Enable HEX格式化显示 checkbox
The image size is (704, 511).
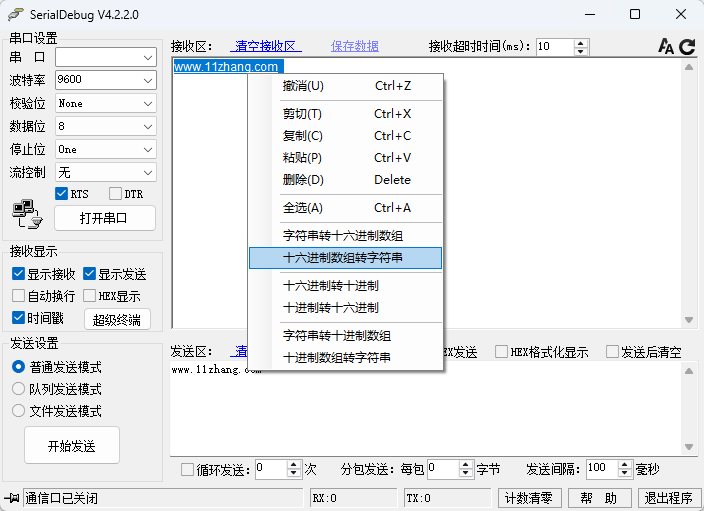click(x=502, y=352)
